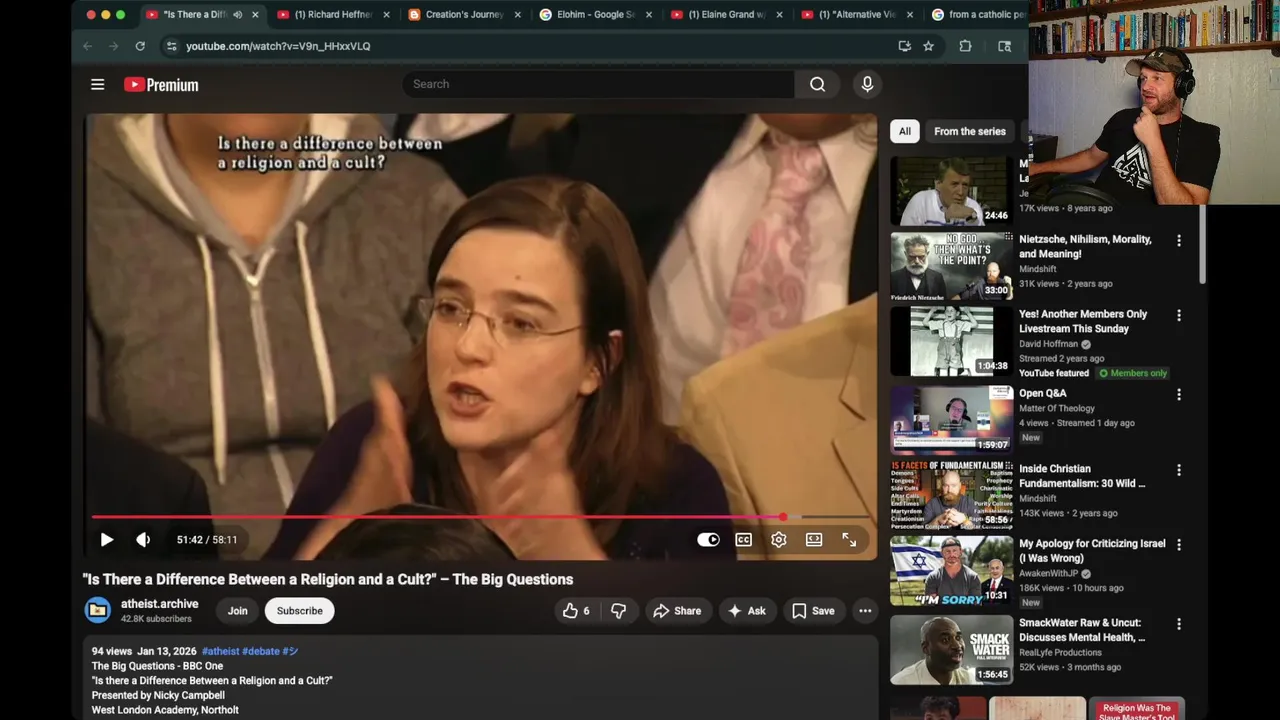The height and width of the screenshot is (720, 1280).
Task: Open the Ask AI button
Action: [747, 611]
